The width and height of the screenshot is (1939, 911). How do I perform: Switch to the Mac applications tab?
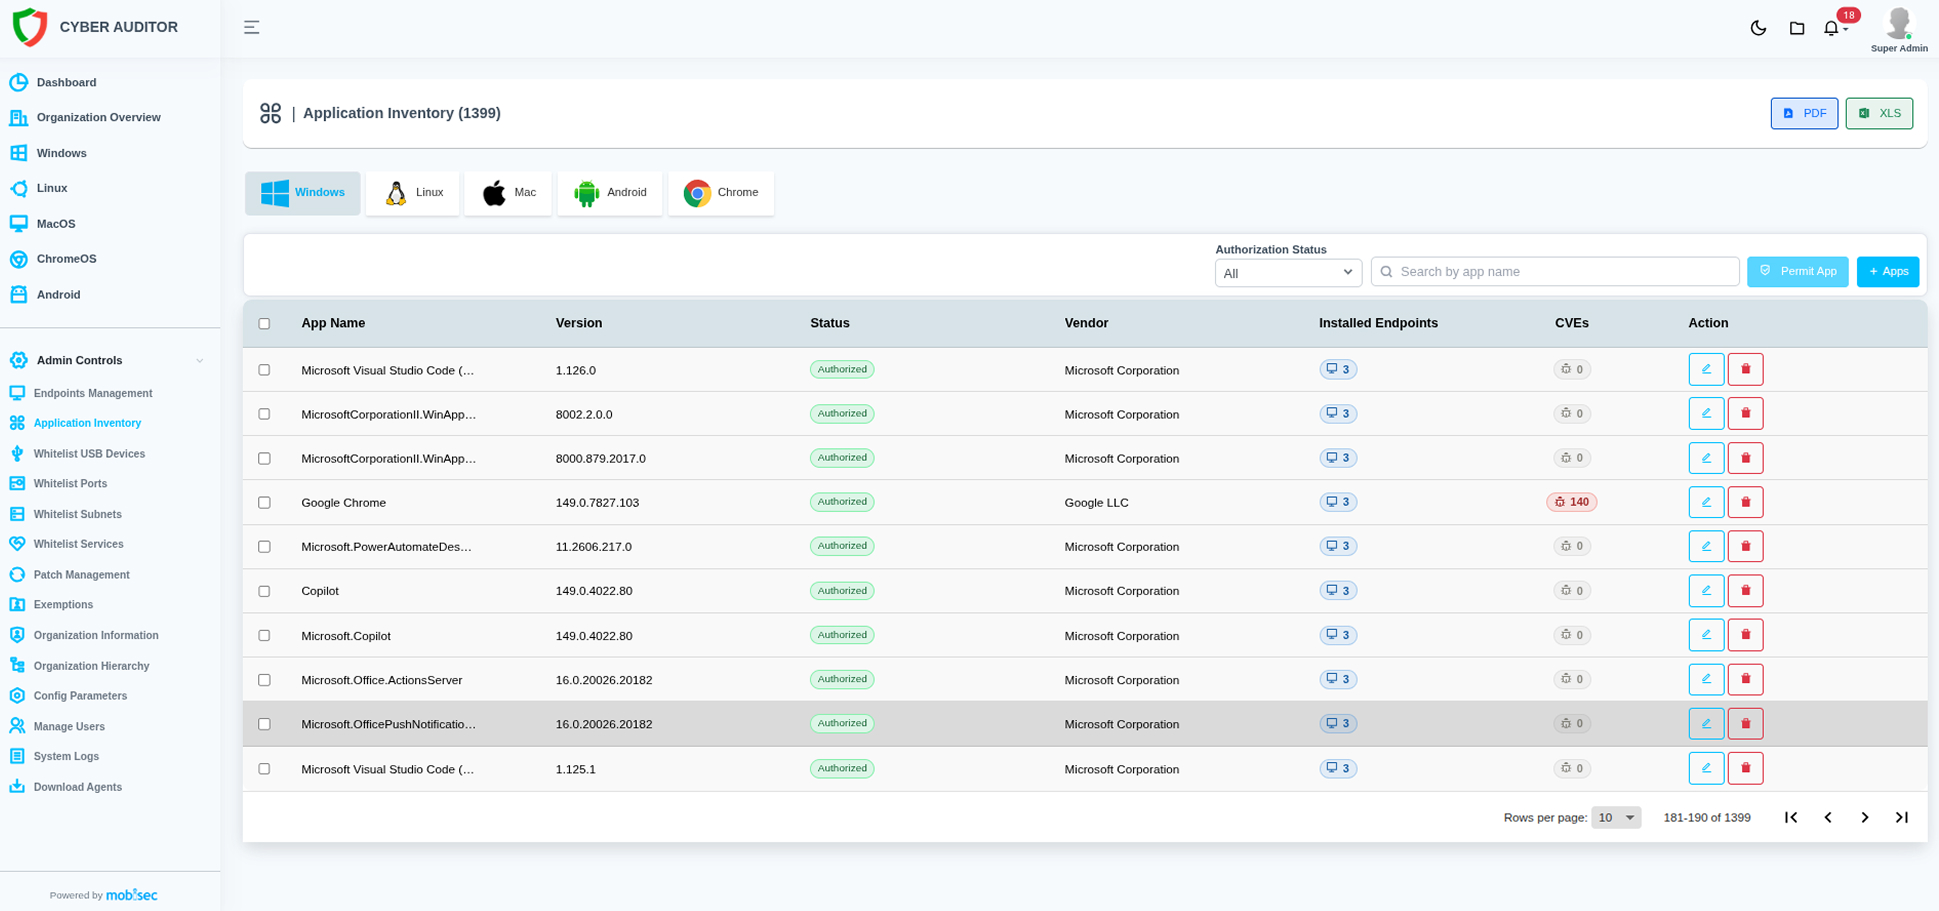(x=508, y=193)
